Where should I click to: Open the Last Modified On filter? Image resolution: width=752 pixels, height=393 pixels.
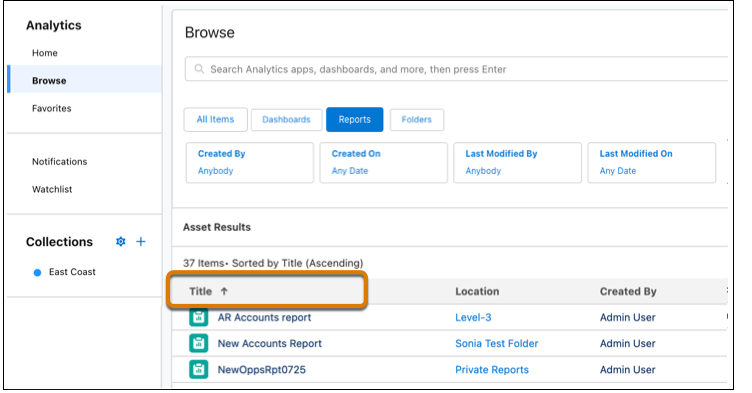coord(651,162)
